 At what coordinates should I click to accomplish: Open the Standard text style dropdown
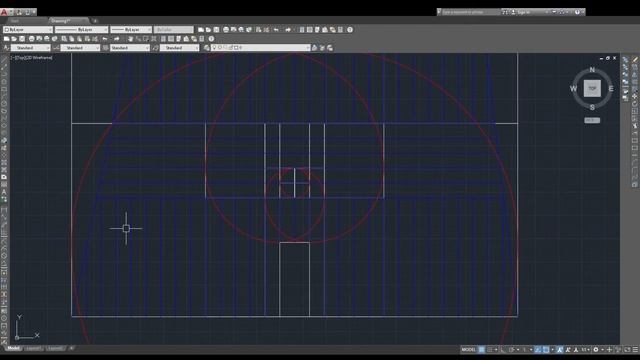point(30,48)
